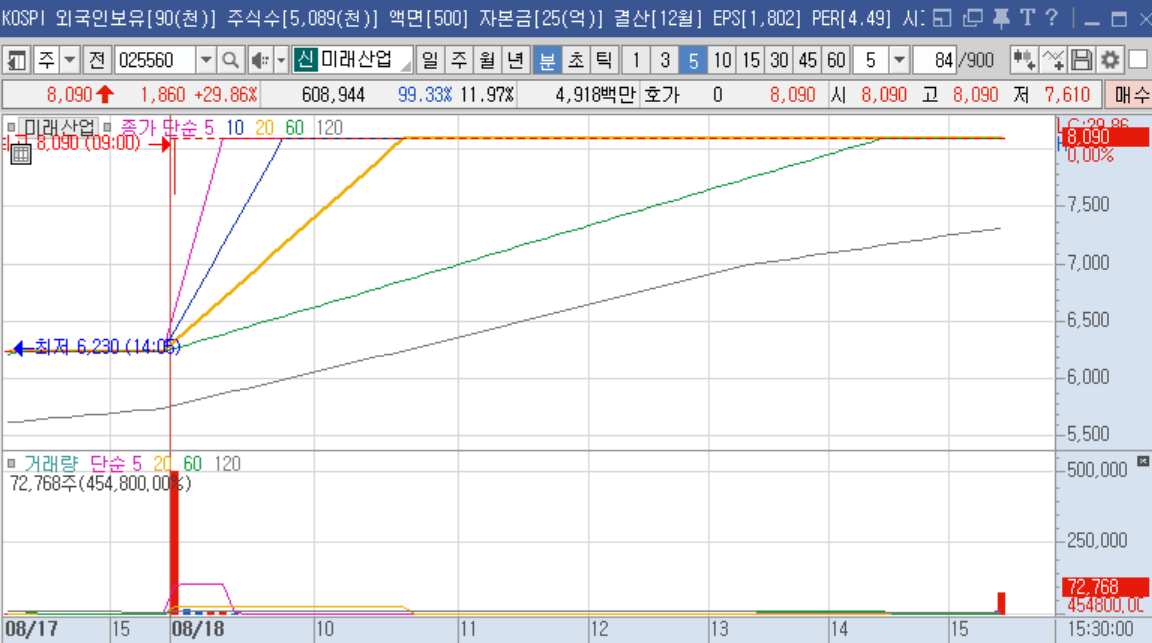Image resolution: width=1152 pixels, height=643 pixels.
Task: Select the 틱 tick period
Action: 604,60
